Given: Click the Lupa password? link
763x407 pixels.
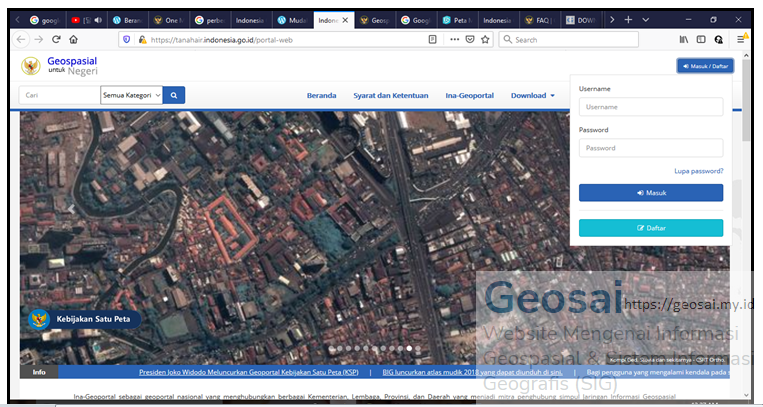Looking at the screenshot, I should point(699,171).
